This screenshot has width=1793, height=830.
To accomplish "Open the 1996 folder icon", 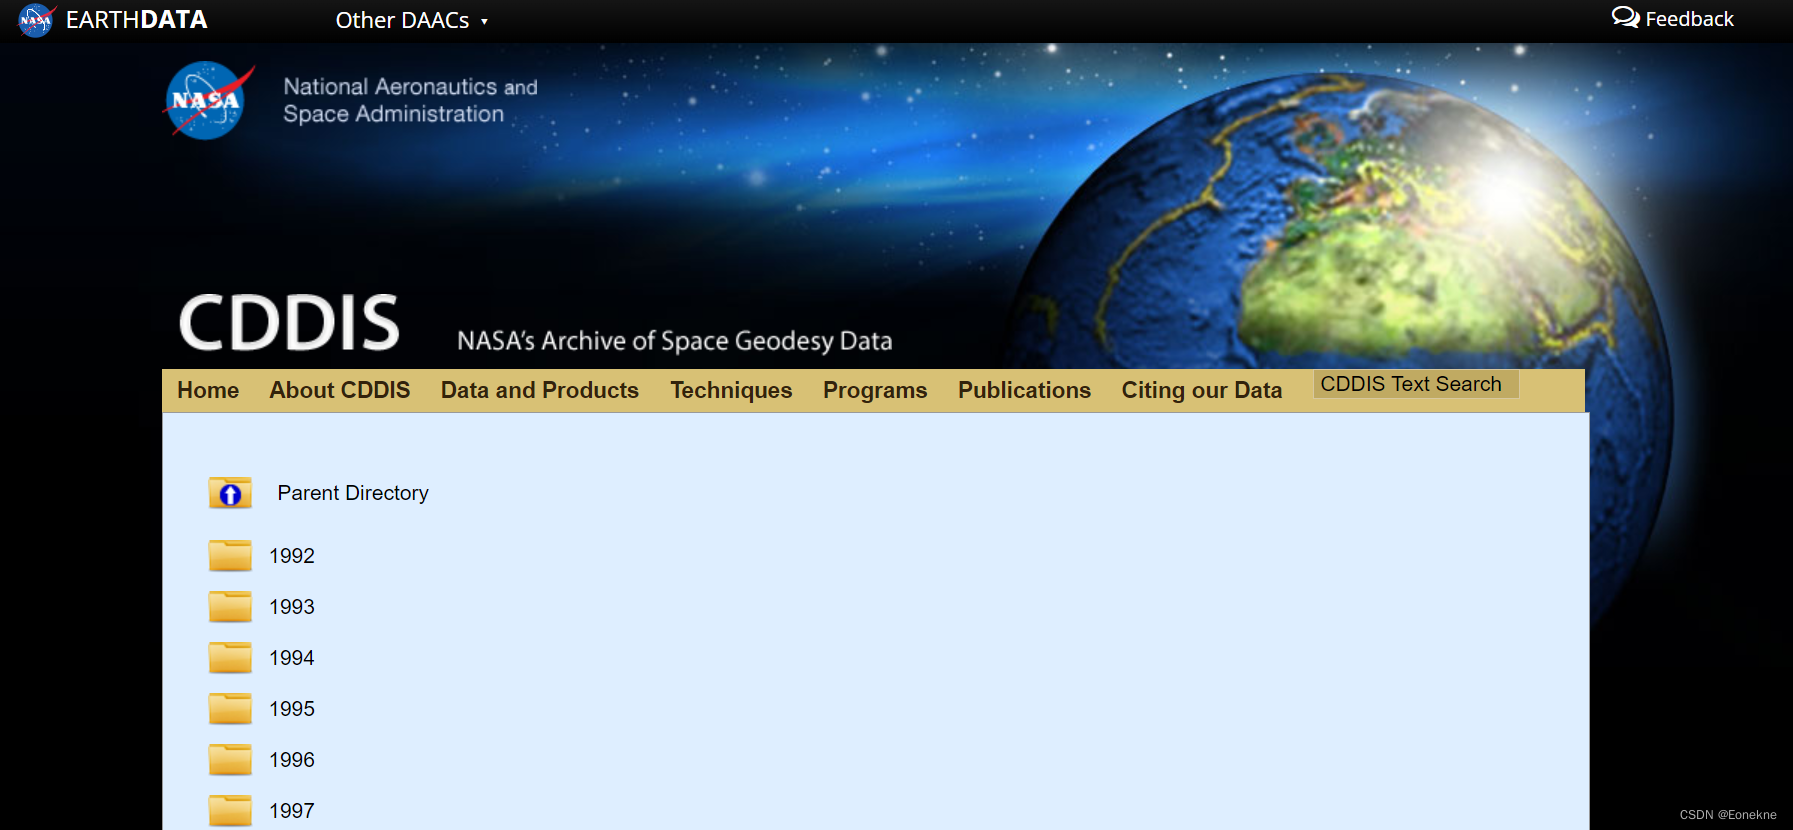I will click(x=230, y=759).
